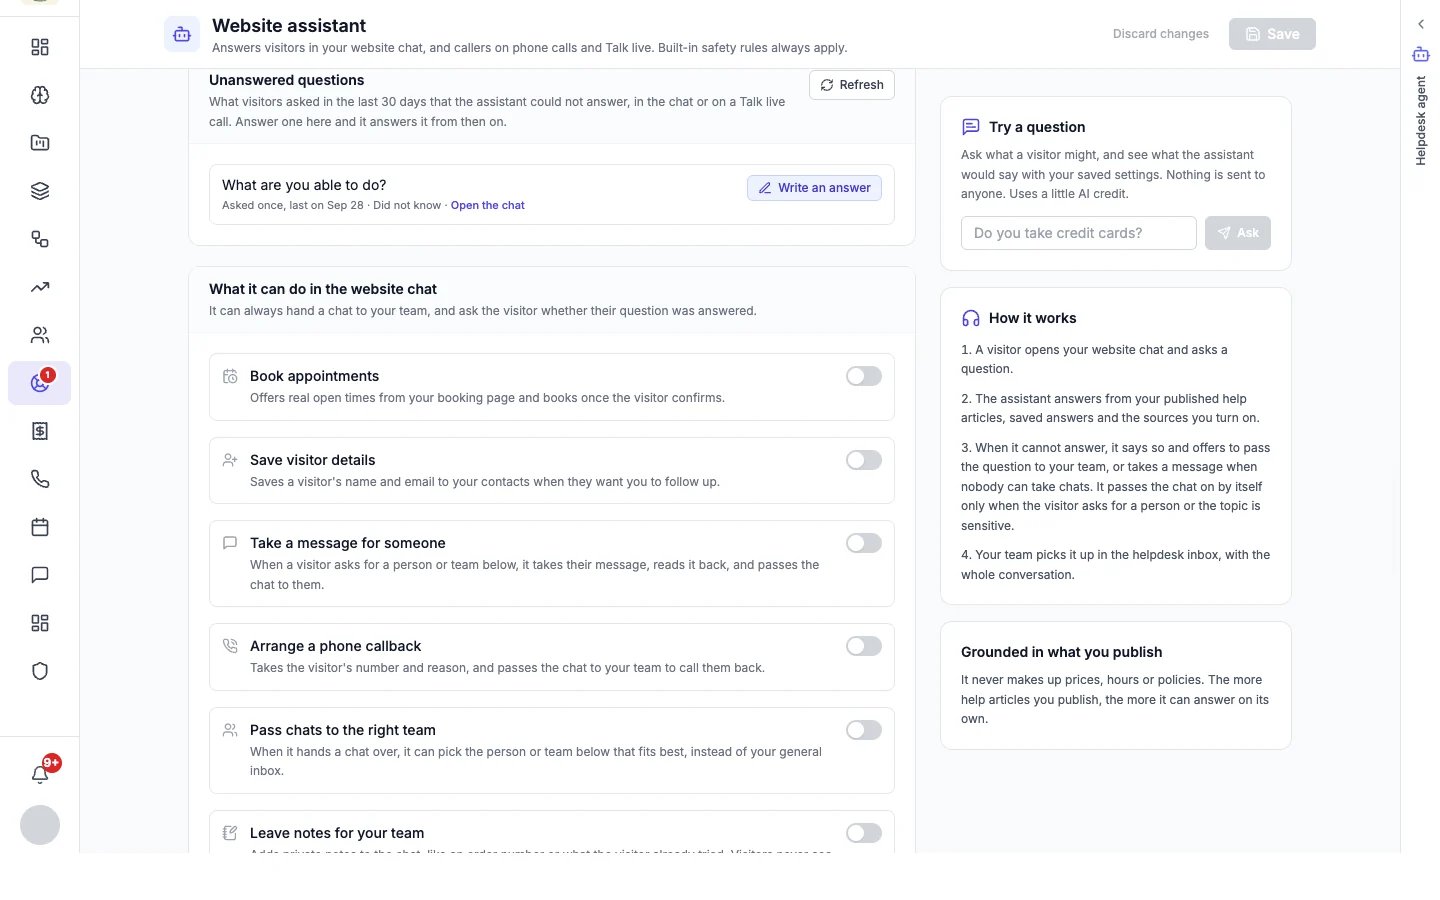Viewport: 1440px width, 900px height.
Task: Enable the Book appointments toggle
Action: (x=864, y=376)
